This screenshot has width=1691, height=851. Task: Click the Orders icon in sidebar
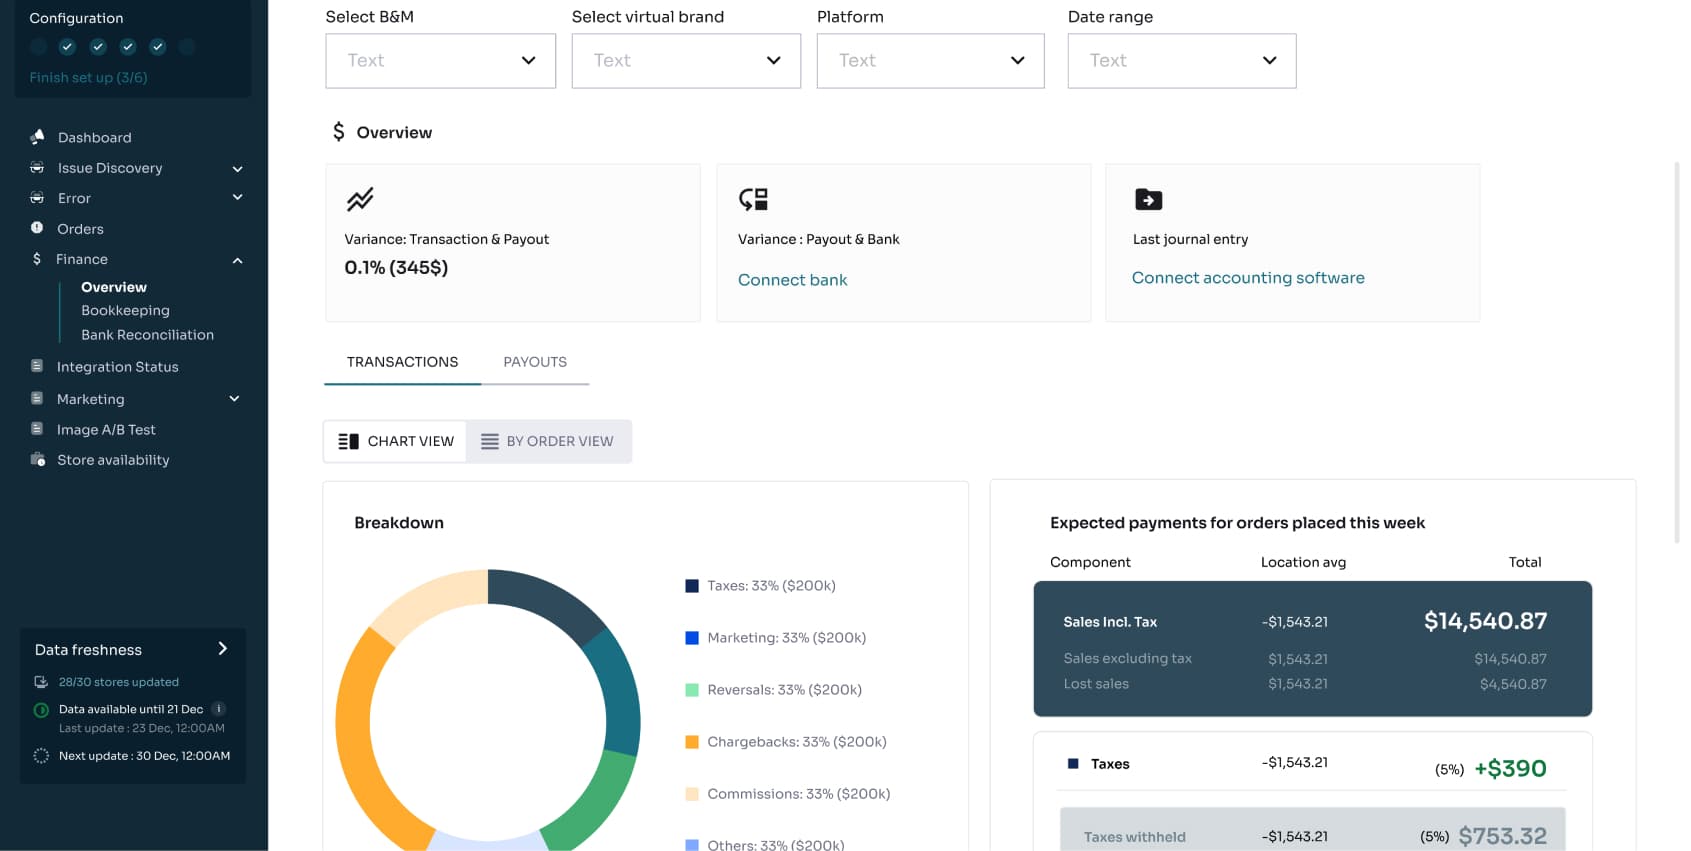[x=37, y=228]
